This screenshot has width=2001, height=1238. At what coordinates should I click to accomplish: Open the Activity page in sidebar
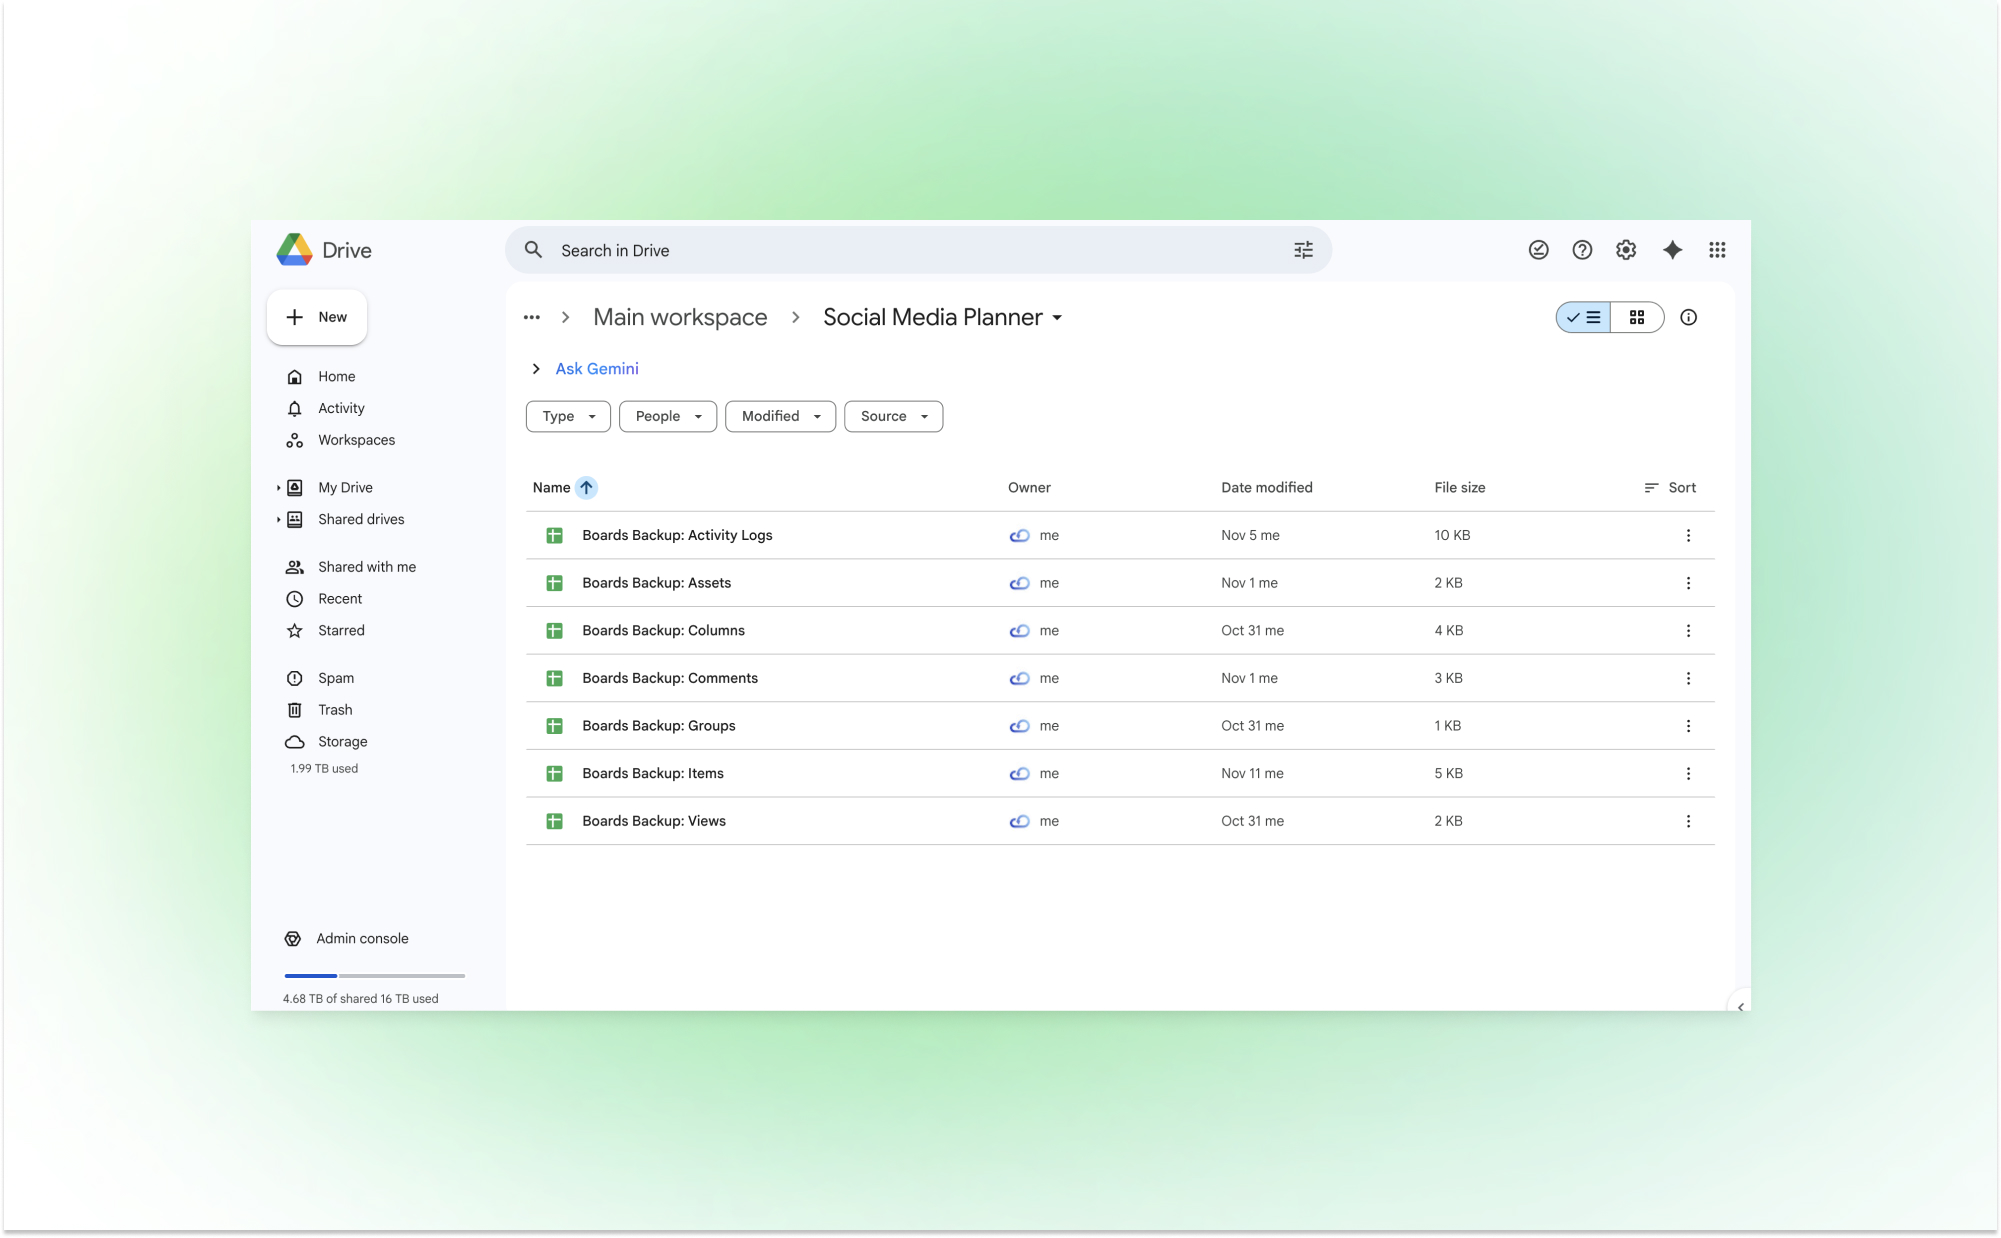340,408
